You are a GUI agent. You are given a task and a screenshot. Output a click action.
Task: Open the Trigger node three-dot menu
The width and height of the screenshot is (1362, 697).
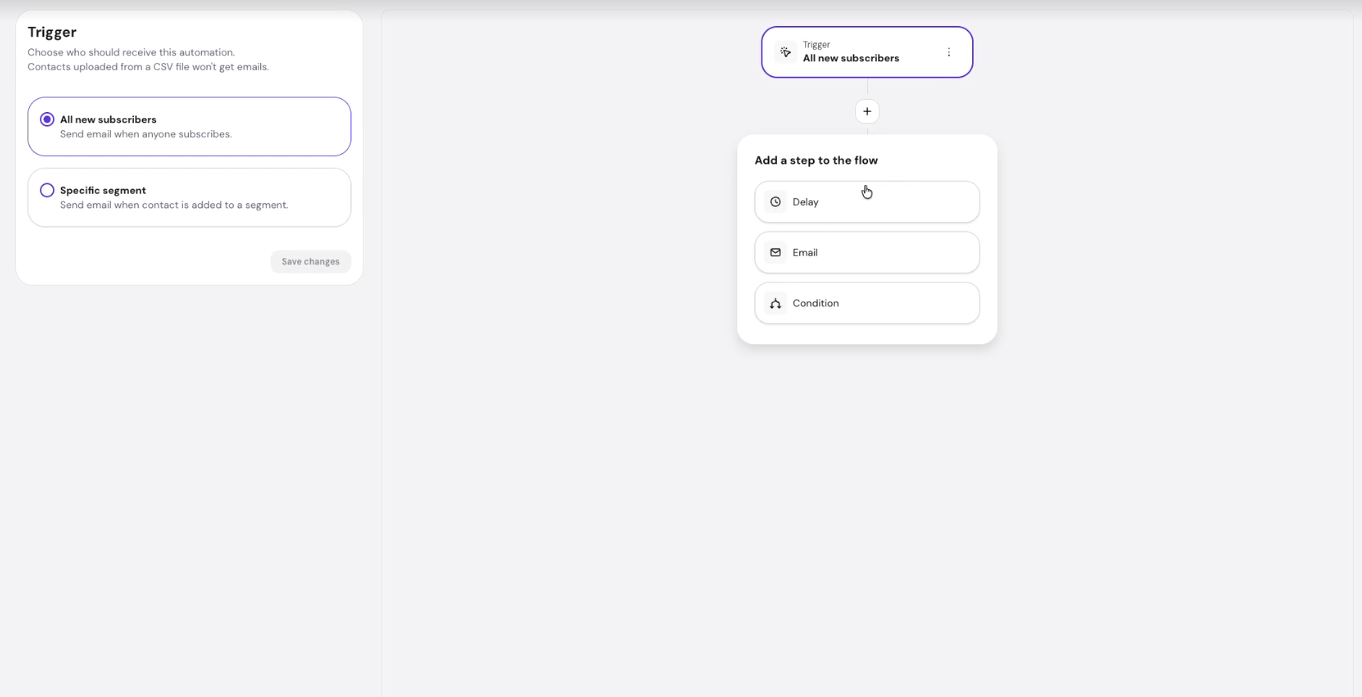tap(949, 52)
